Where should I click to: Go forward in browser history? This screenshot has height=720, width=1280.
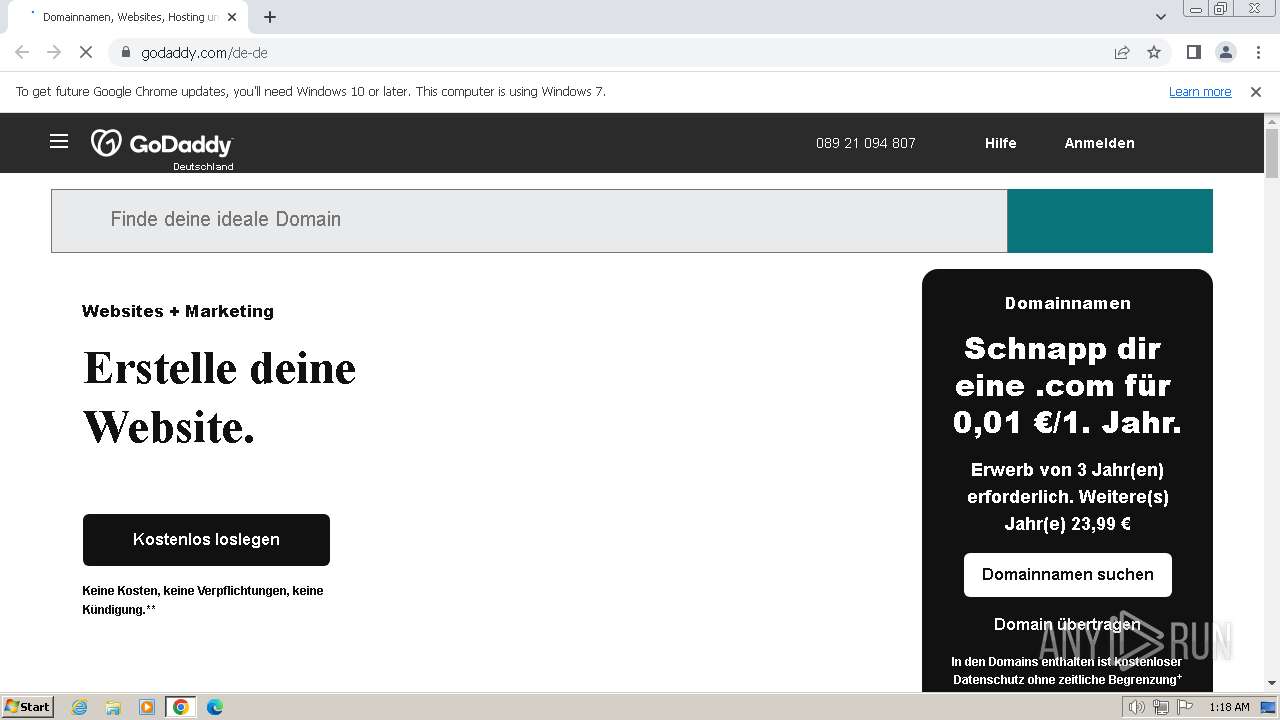click(54, 52)
